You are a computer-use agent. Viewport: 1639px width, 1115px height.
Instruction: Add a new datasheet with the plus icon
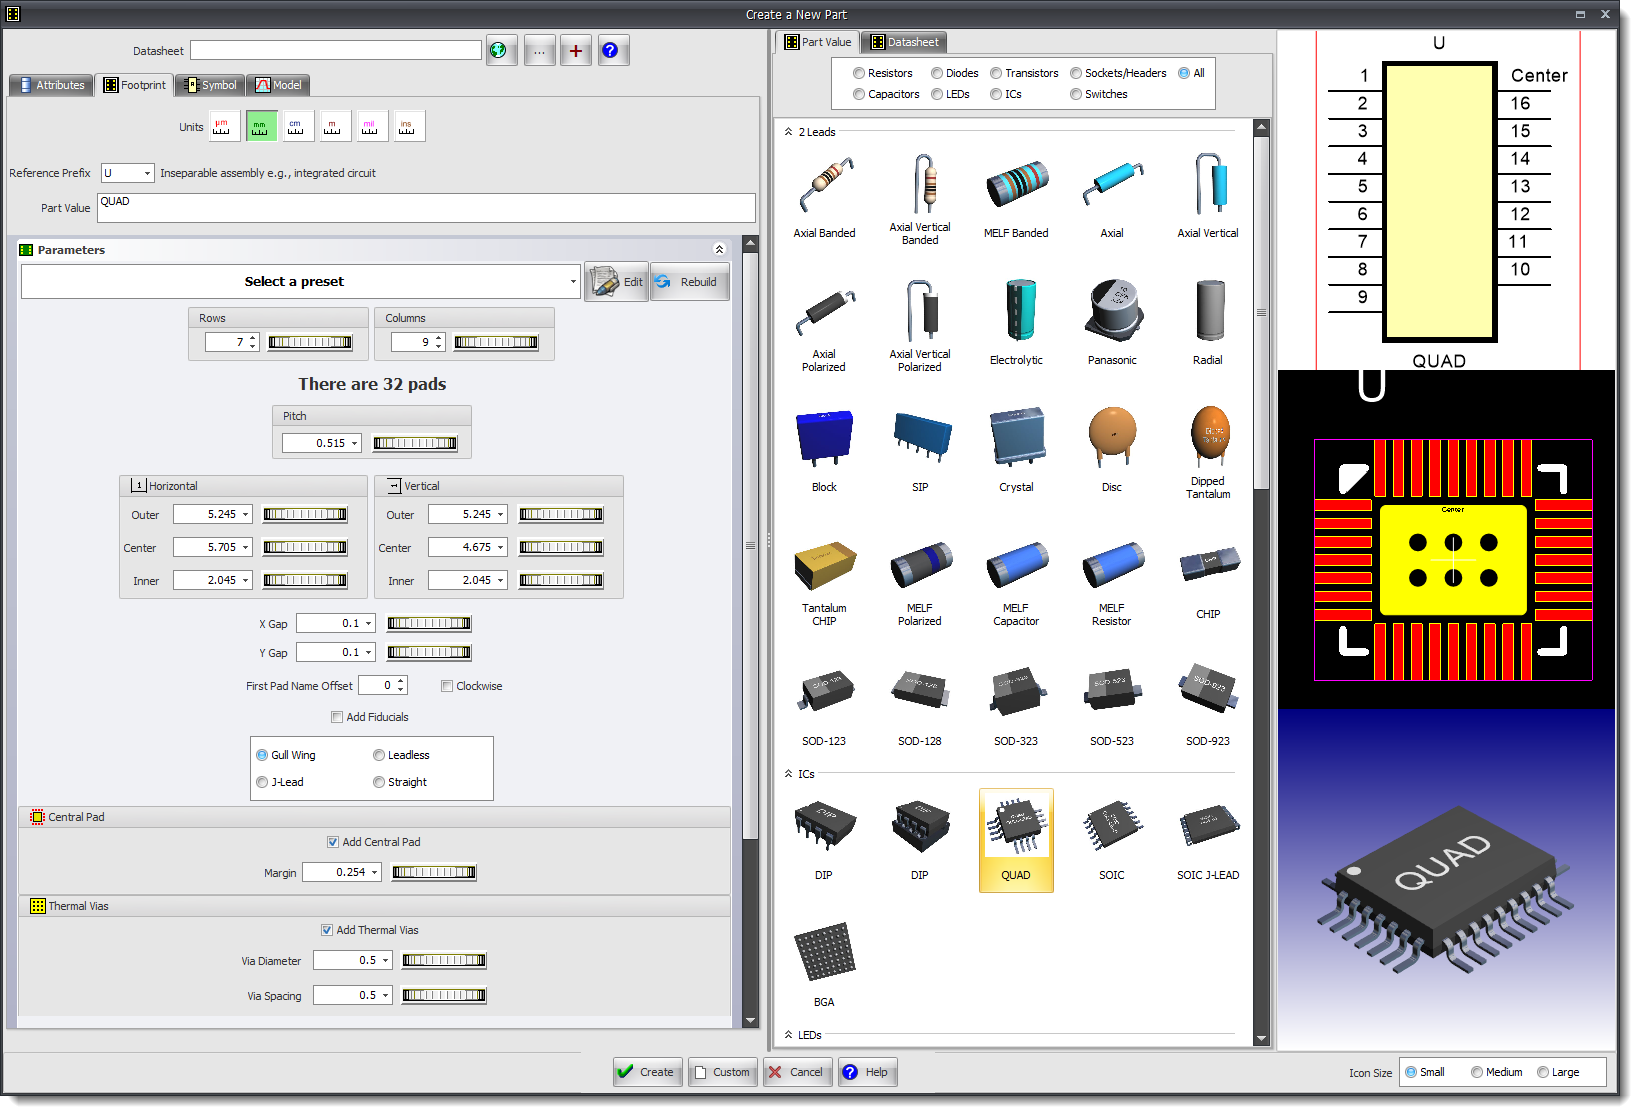point(576,50)
